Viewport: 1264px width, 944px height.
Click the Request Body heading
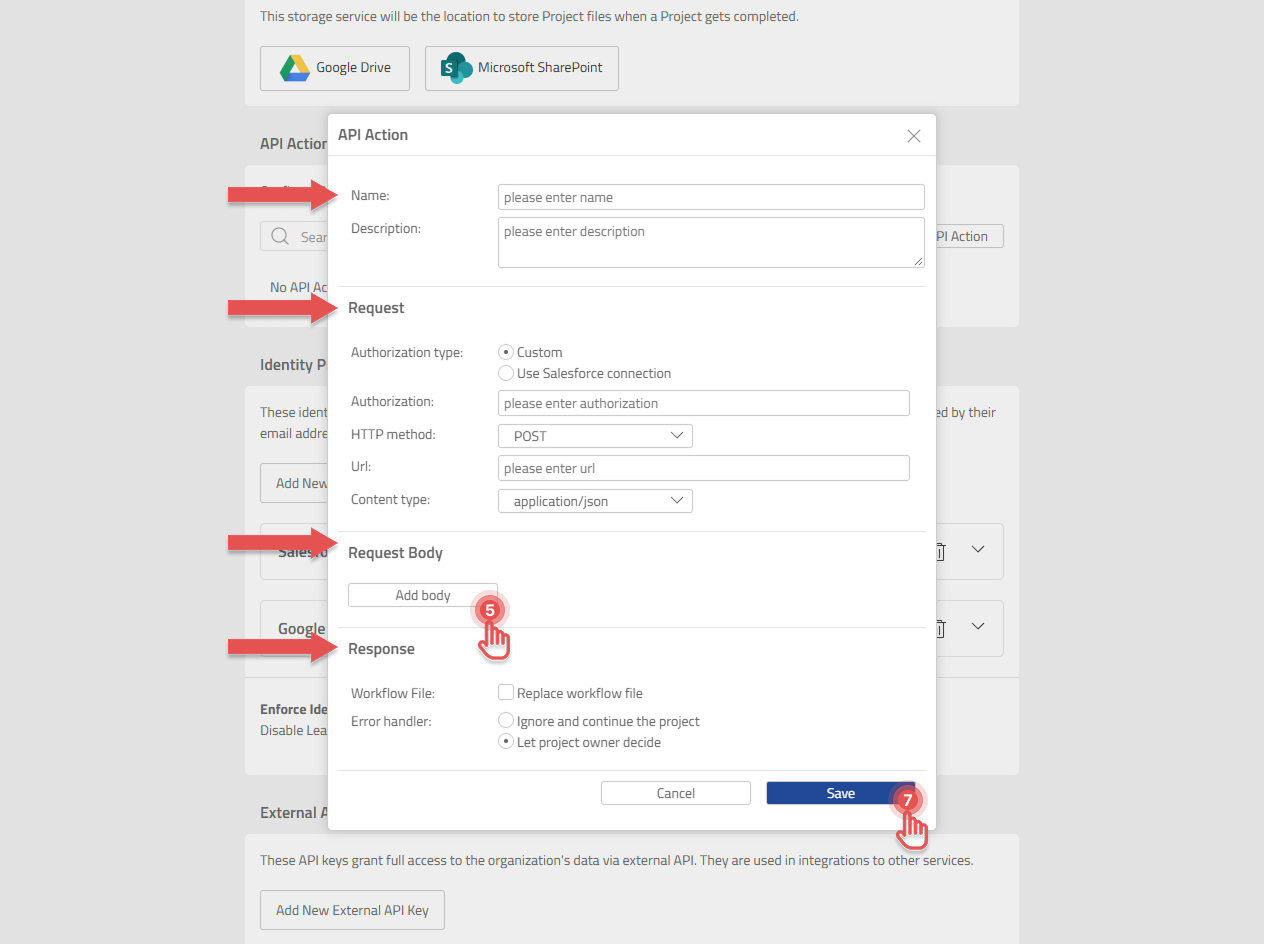point(395,553)
